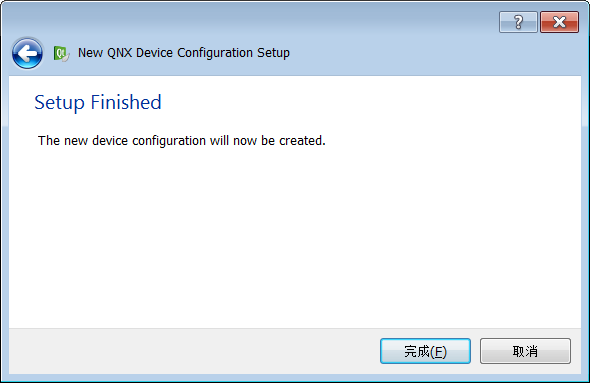This screenshot has width=590, height=383.
Task: Click the word 'The' starting the message
Action: pos(49,141)
